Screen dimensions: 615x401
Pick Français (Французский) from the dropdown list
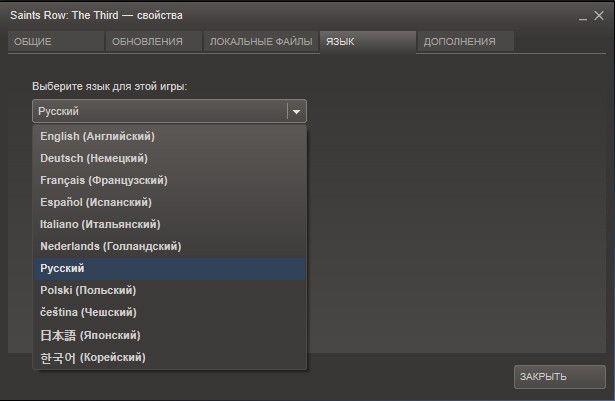[x=104, y=180]
